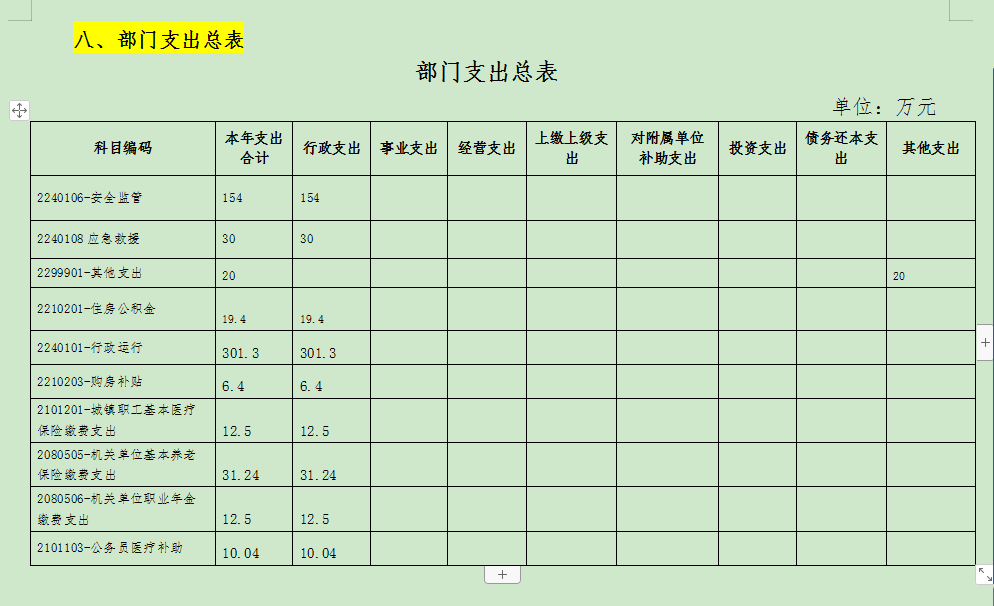Click the table move handle icon
994x606 pixels.
(19, 111)
